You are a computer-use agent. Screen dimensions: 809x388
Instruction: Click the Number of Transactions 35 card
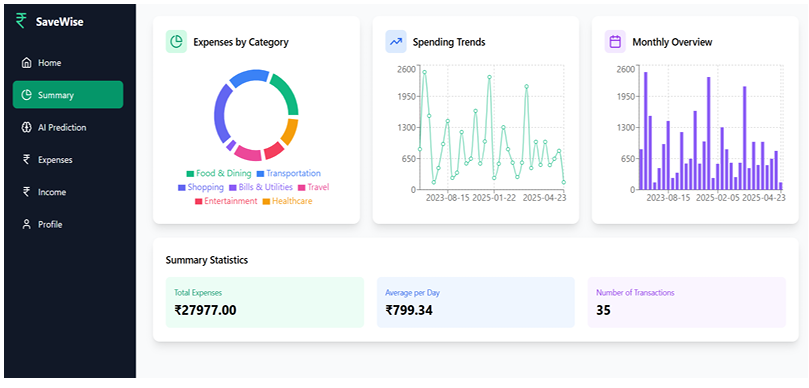point(687,302)
